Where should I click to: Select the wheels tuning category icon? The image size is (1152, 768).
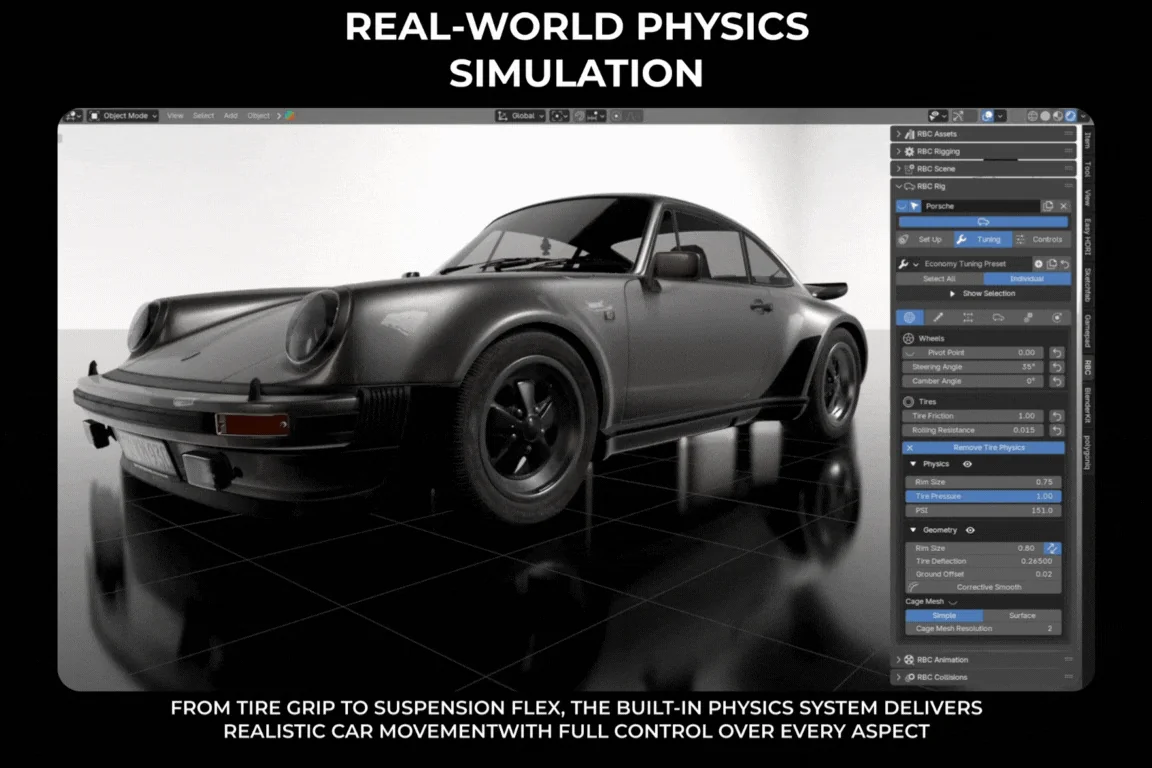(909, 317)
